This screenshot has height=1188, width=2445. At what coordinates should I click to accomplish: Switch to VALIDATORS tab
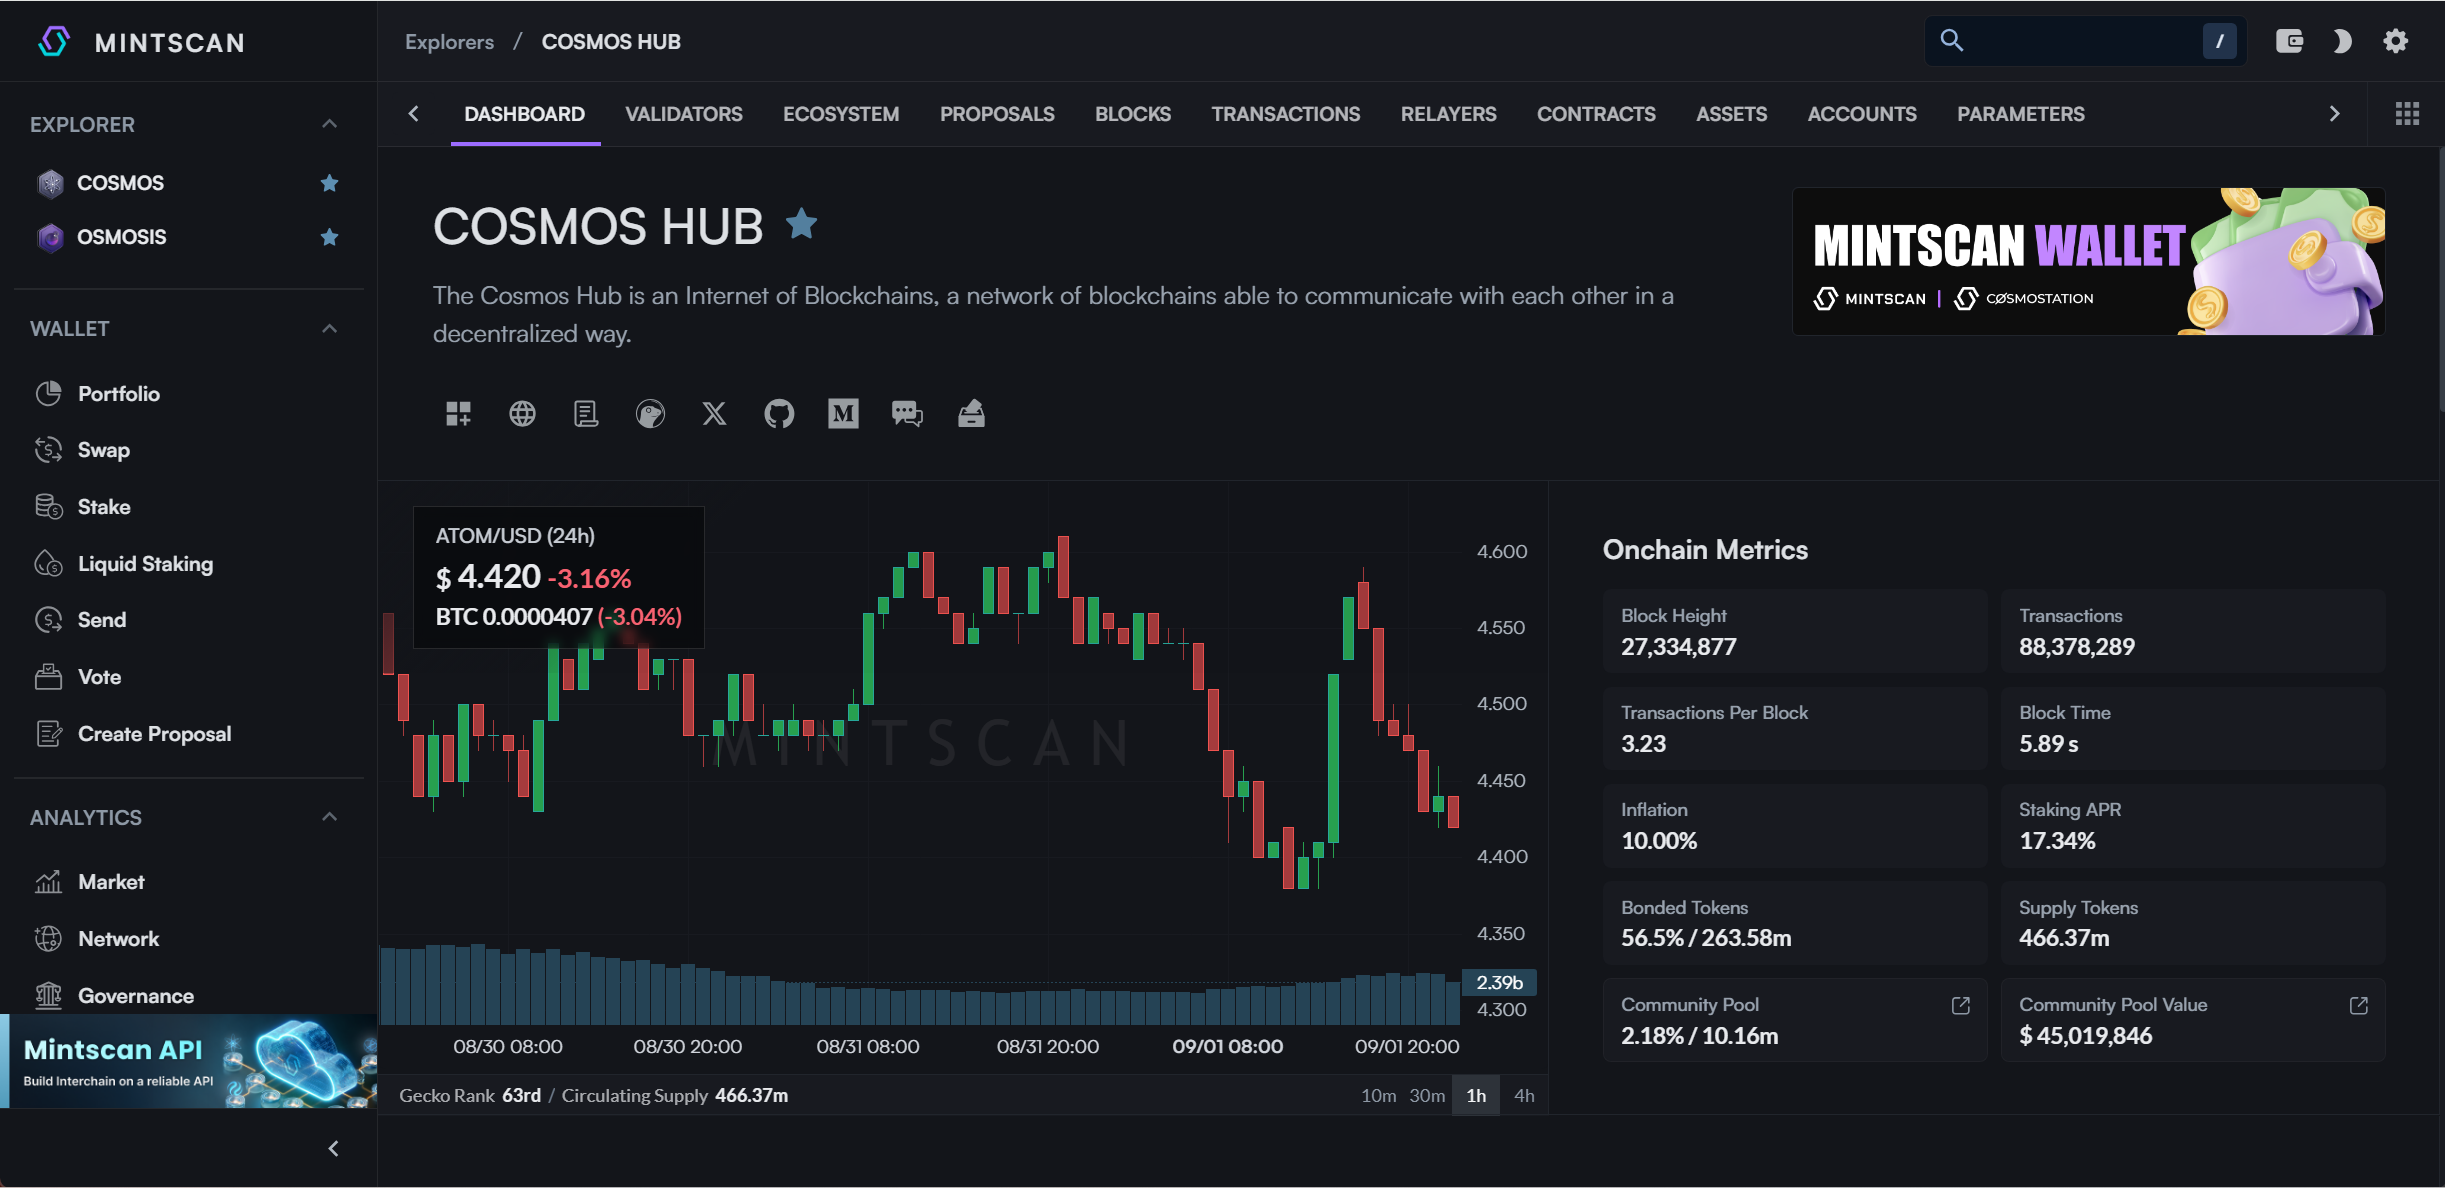coord(684,114)
